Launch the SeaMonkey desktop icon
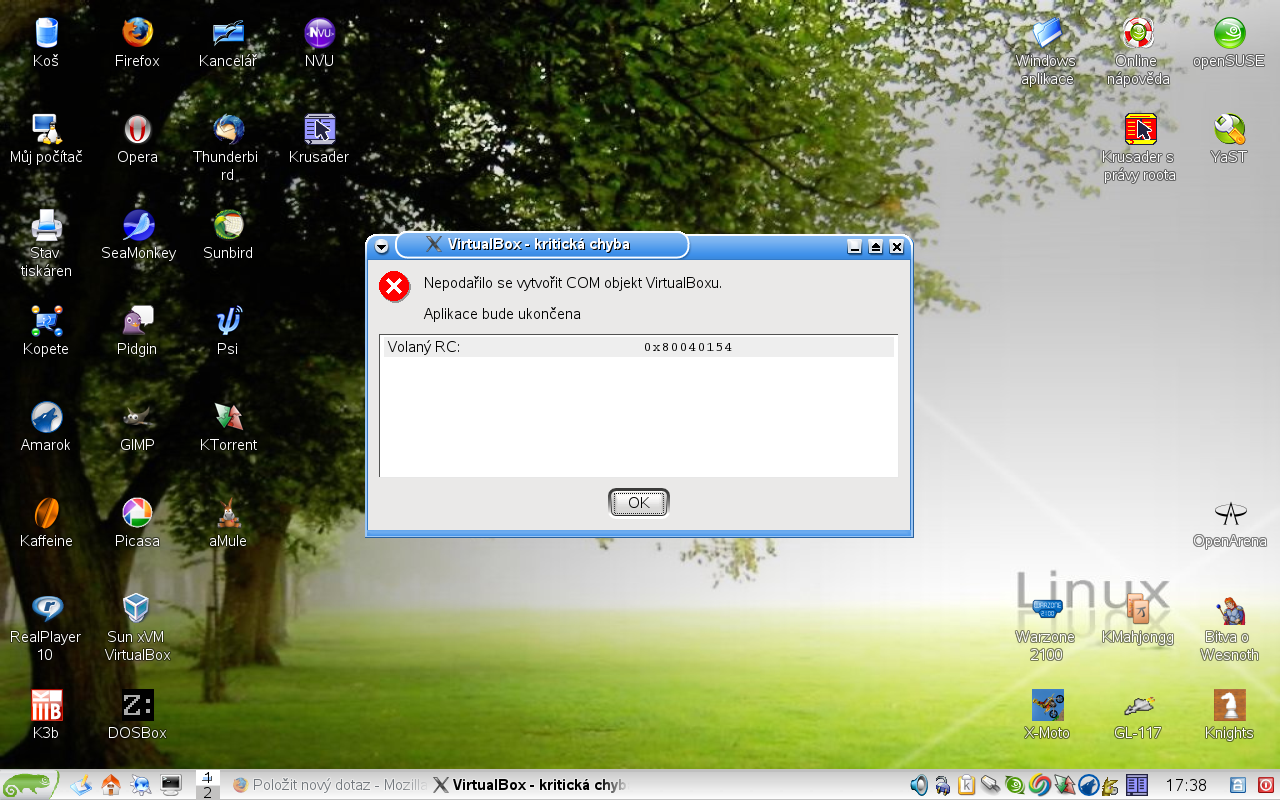Viewport: 1280px width, 800px height. point(138,235)
